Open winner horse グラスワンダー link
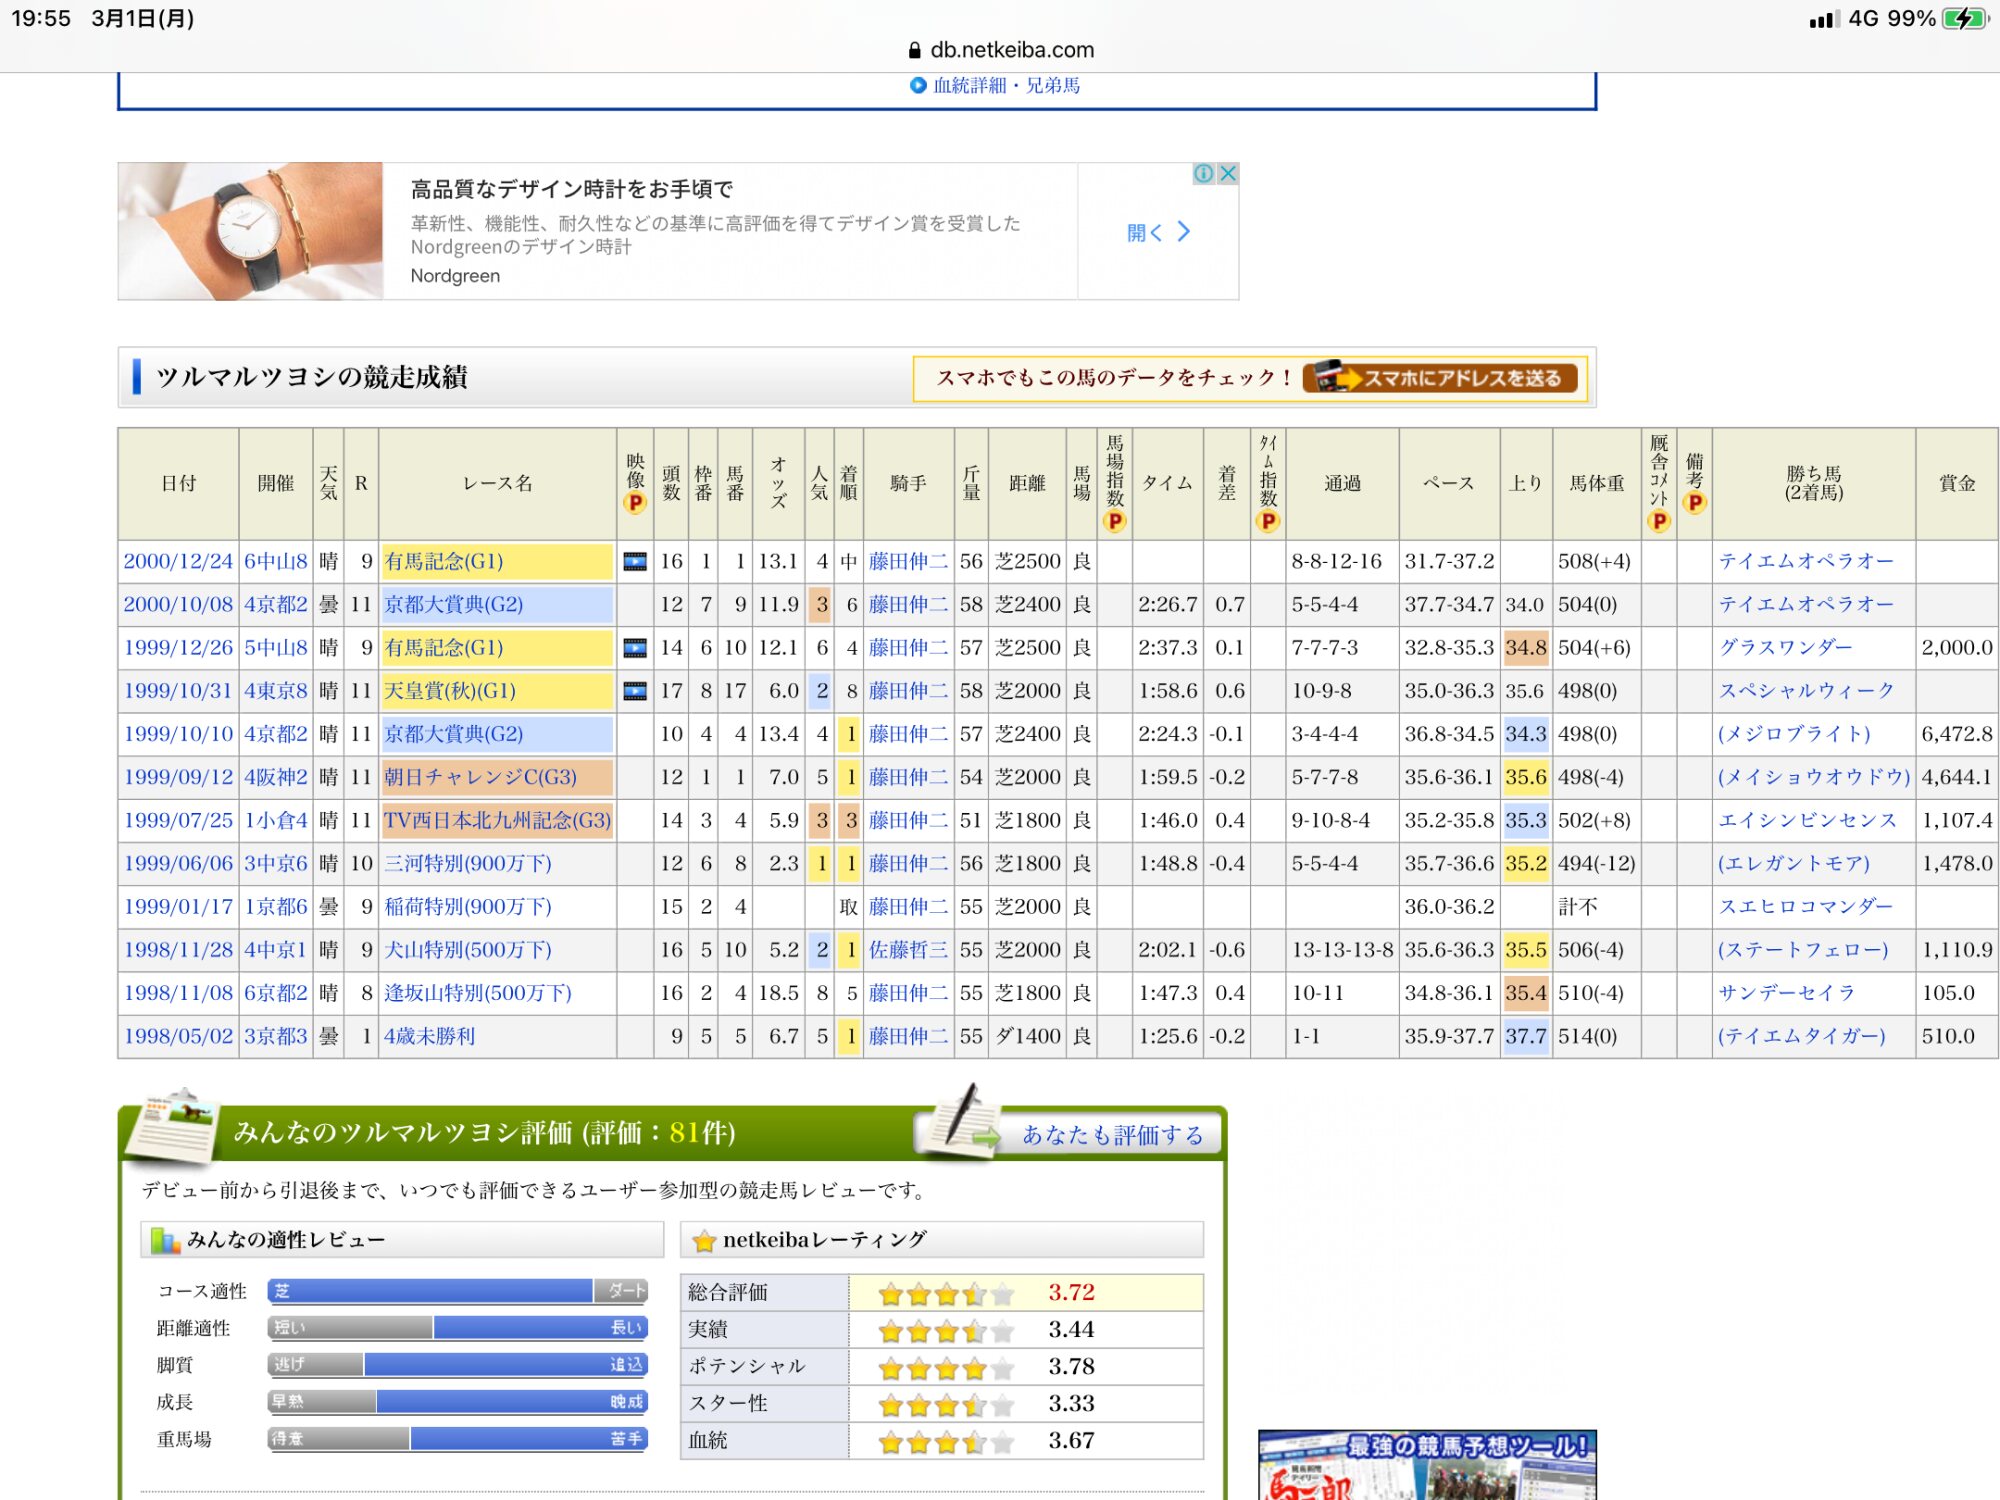This screenshot has width=2000, height=1500. [x=1785, y=648]
